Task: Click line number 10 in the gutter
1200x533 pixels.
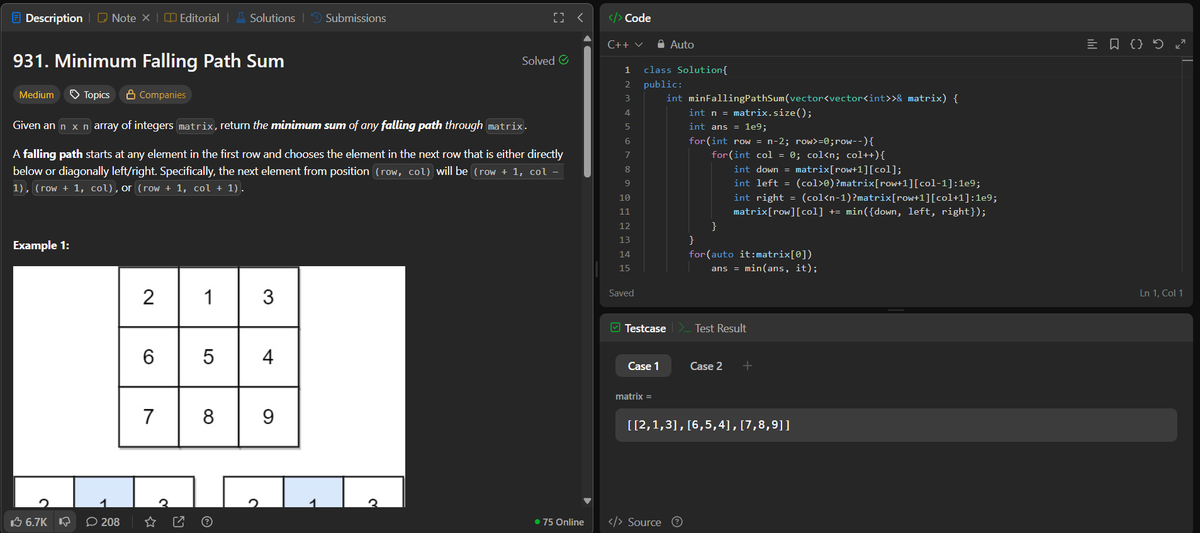Action: 624,197
